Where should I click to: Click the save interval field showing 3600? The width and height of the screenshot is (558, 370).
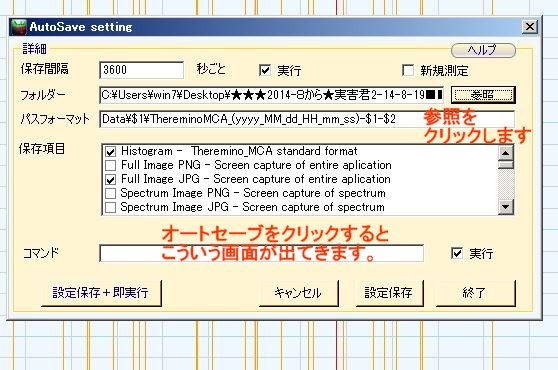(142, 70)
